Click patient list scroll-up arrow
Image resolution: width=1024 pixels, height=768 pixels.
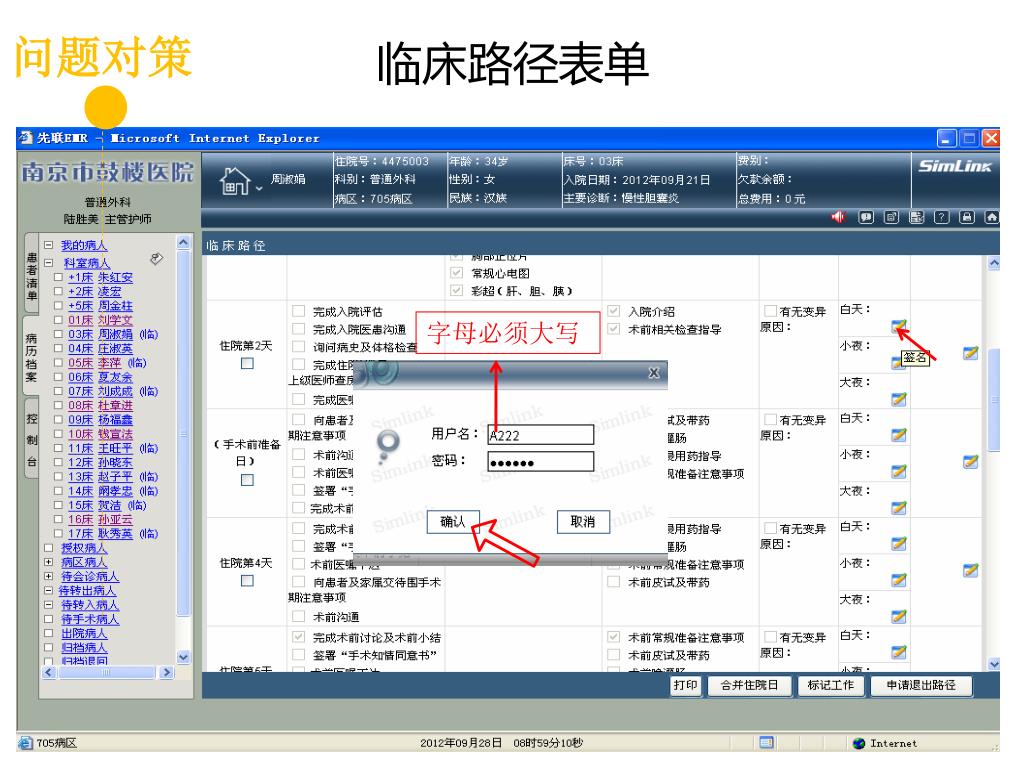click(x=184, y=242)
